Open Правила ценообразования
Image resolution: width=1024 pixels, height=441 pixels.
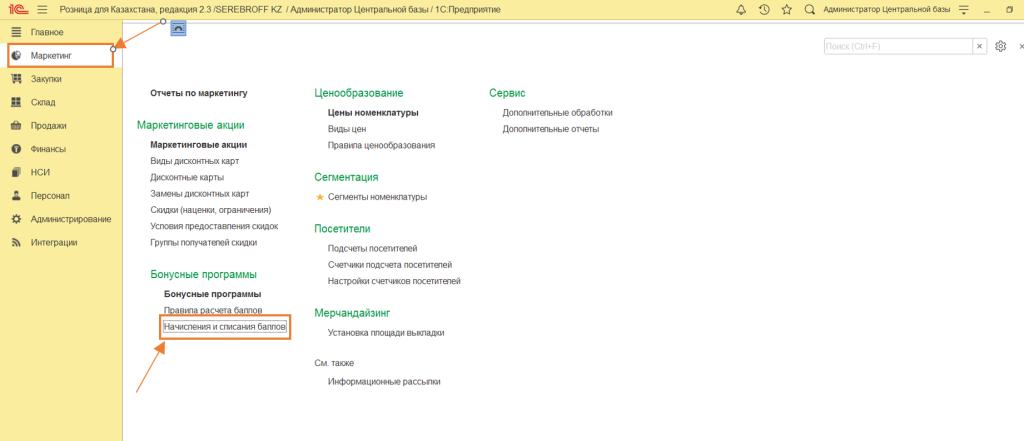tap(381, 145)
